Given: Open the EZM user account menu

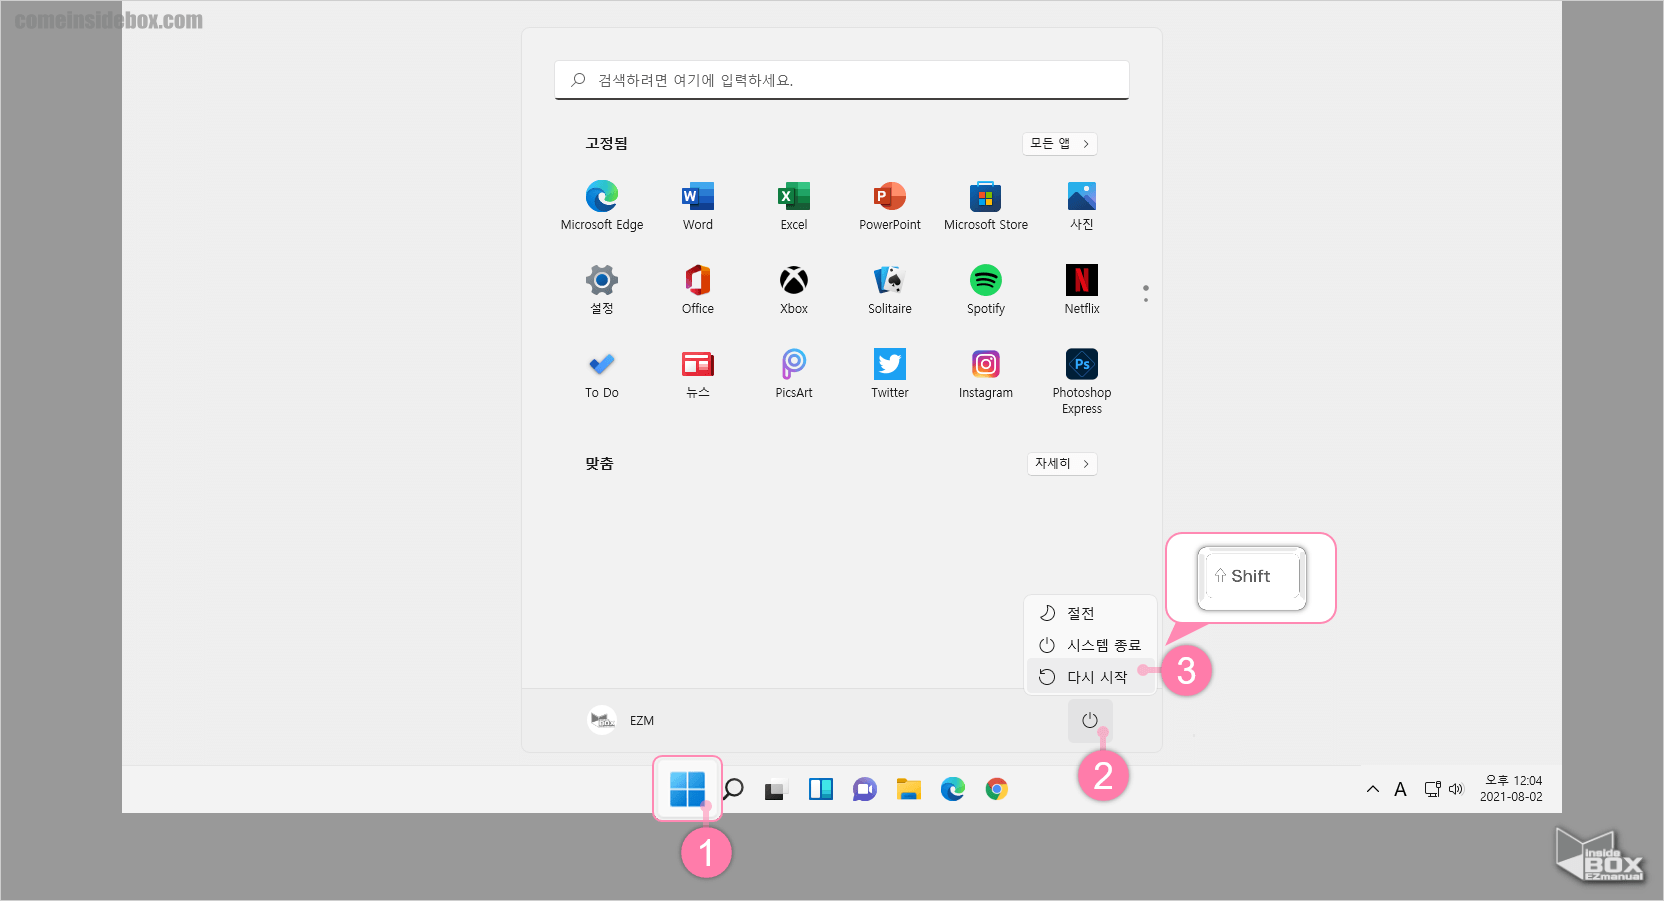Looking at the screenshot, I should tap(621, 720).
